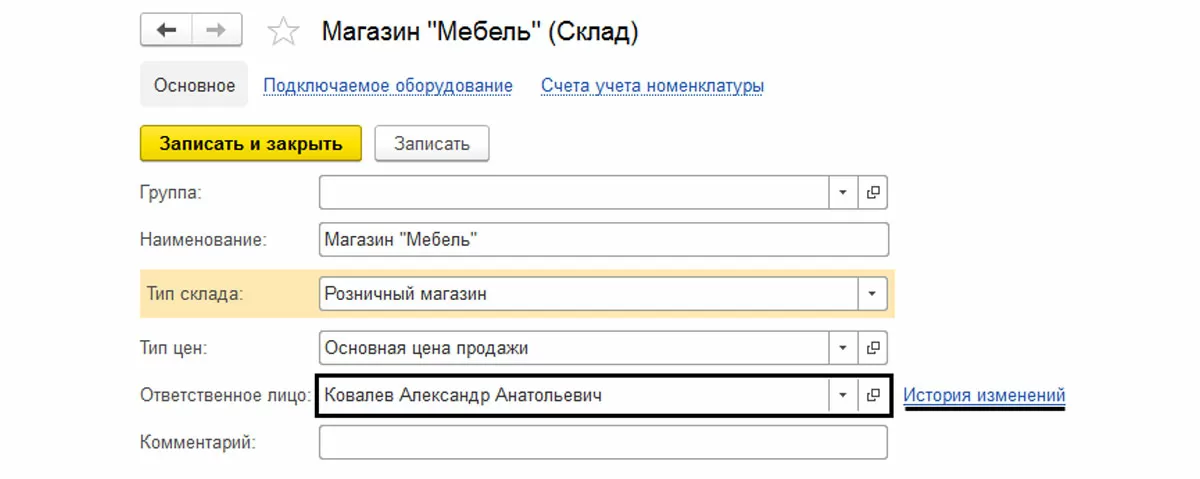Switch to the Основное tab
This screenshot has width=1200, height=479.
pyautogui.click(x=194, y=86)
